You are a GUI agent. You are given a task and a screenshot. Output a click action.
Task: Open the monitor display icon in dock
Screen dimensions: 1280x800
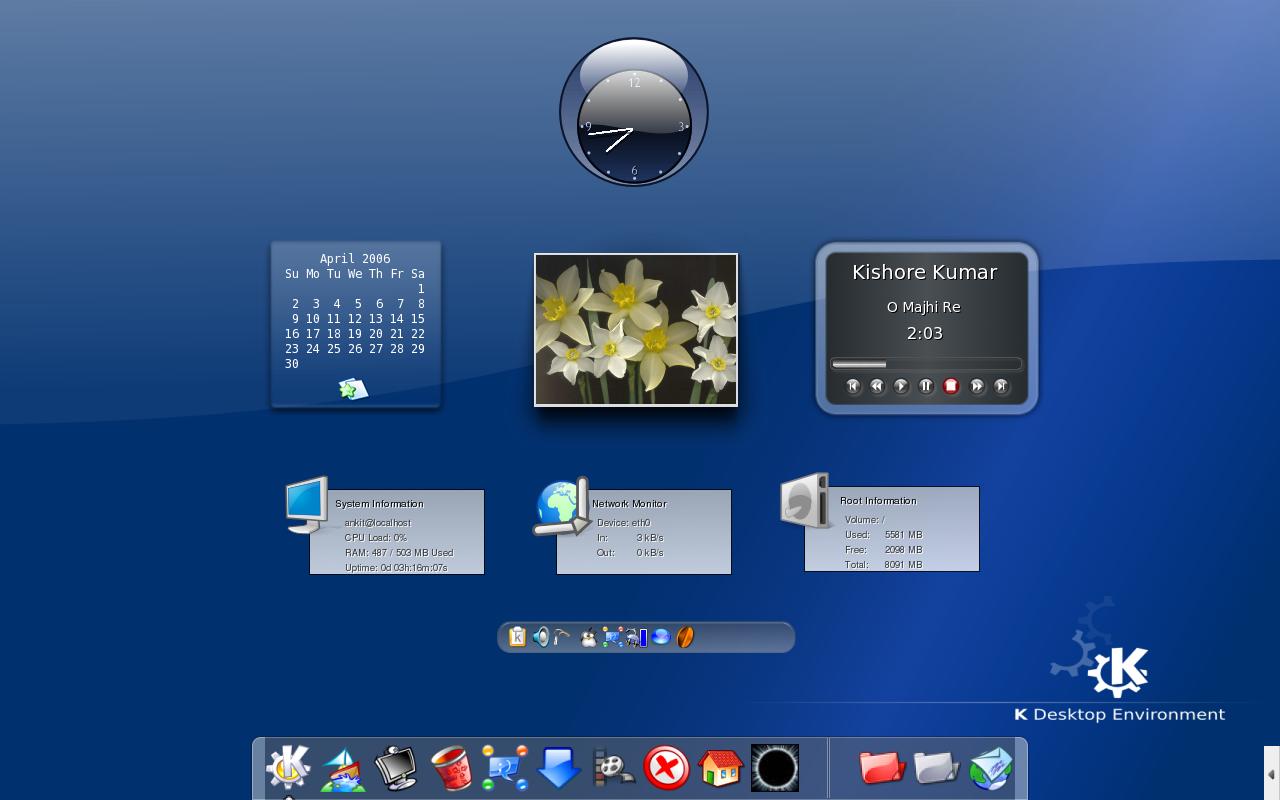point(396,768)
